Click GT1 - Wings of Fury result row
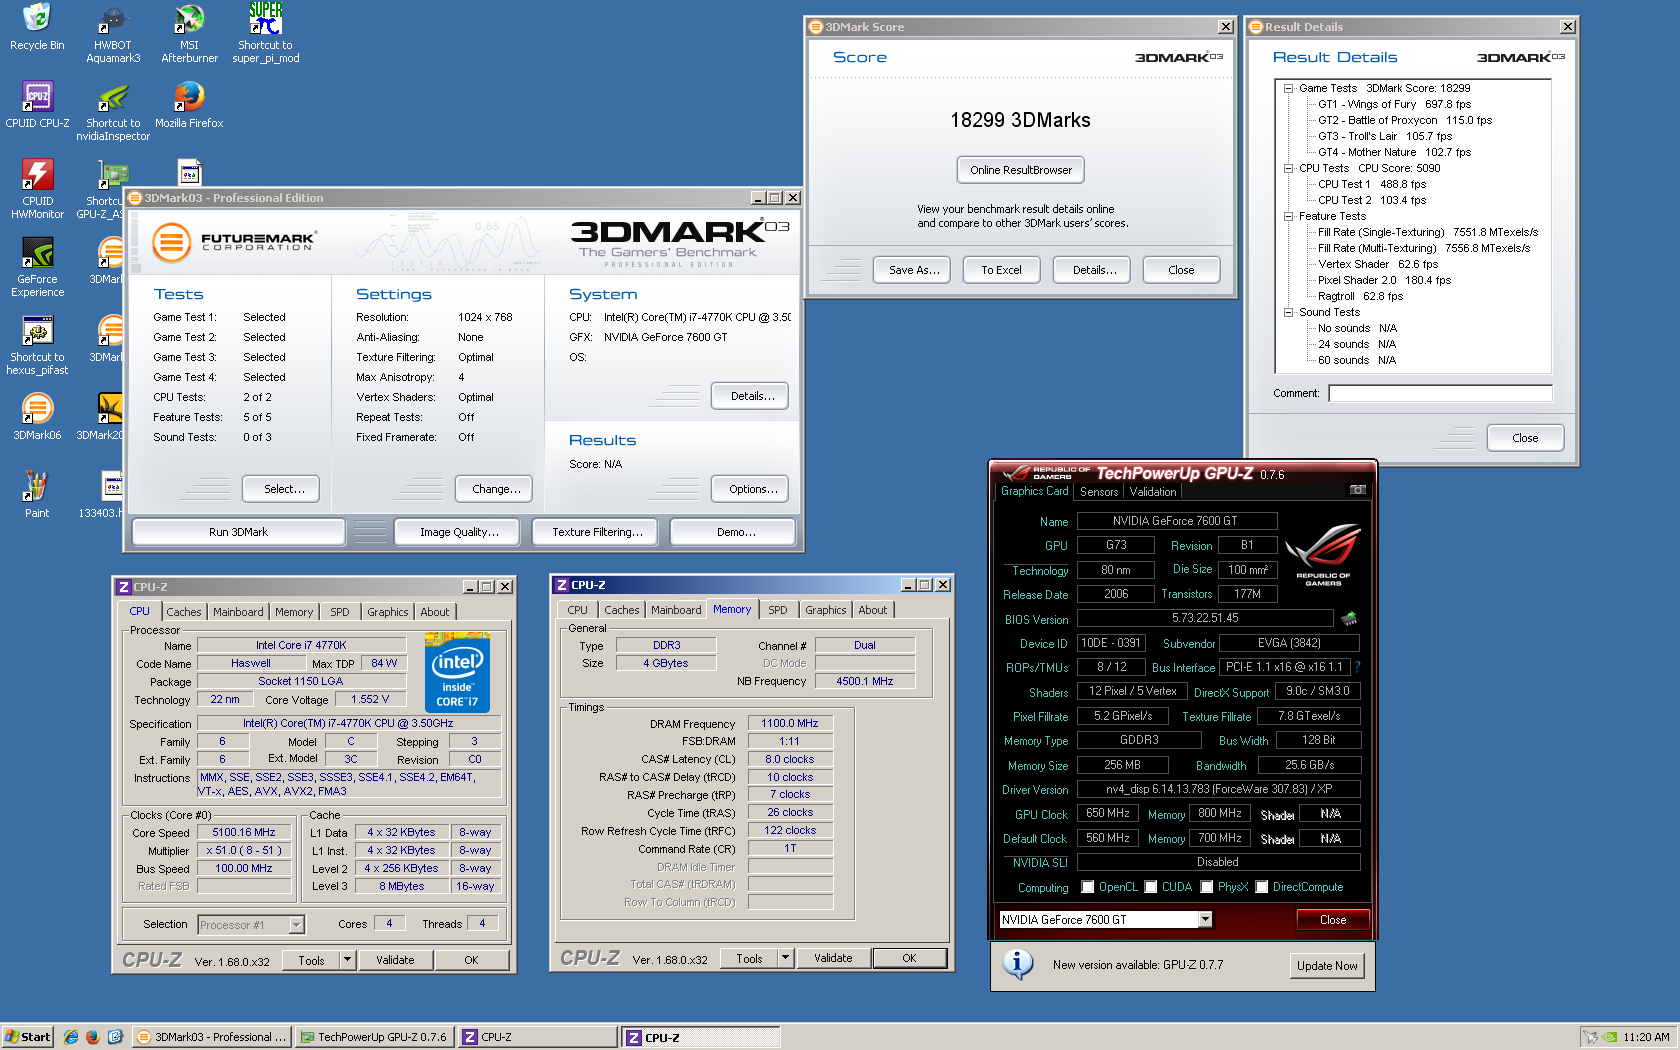 (1394, 104)
